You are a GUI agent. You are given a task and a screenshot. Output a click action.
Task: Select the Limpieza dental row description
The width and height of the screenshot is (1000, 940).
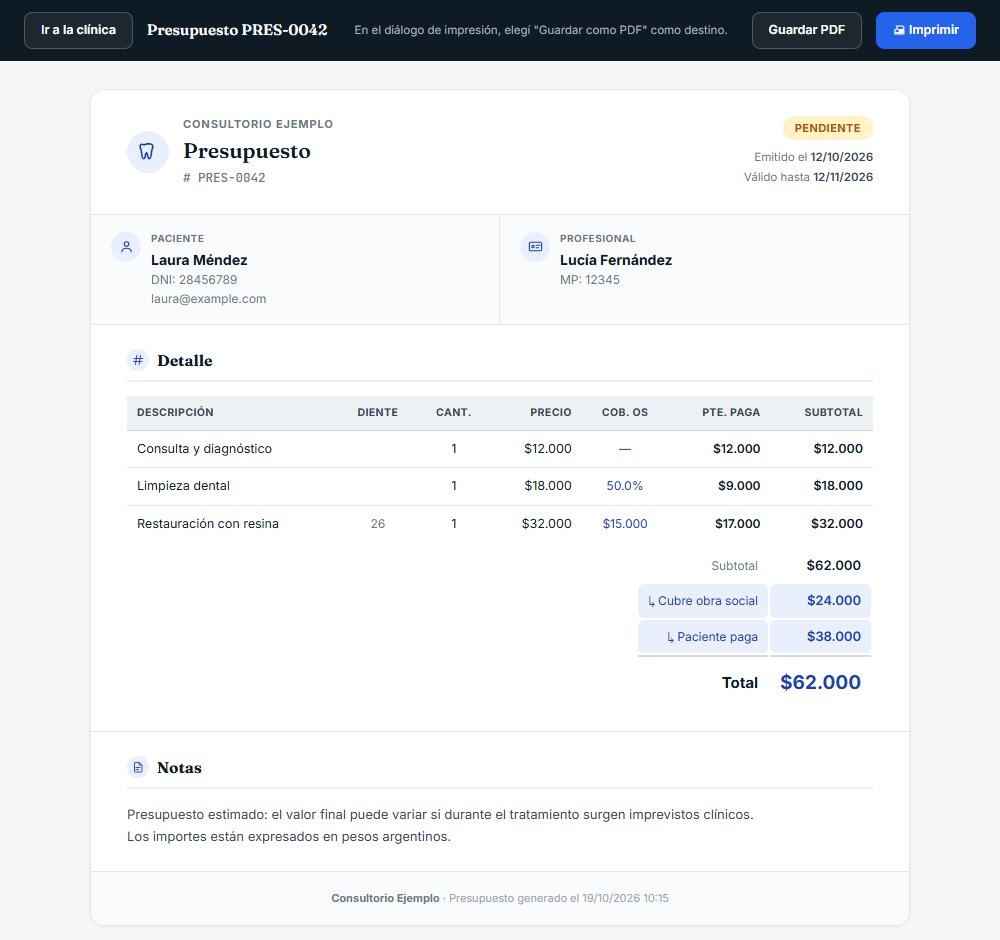(x=183, y=486)
